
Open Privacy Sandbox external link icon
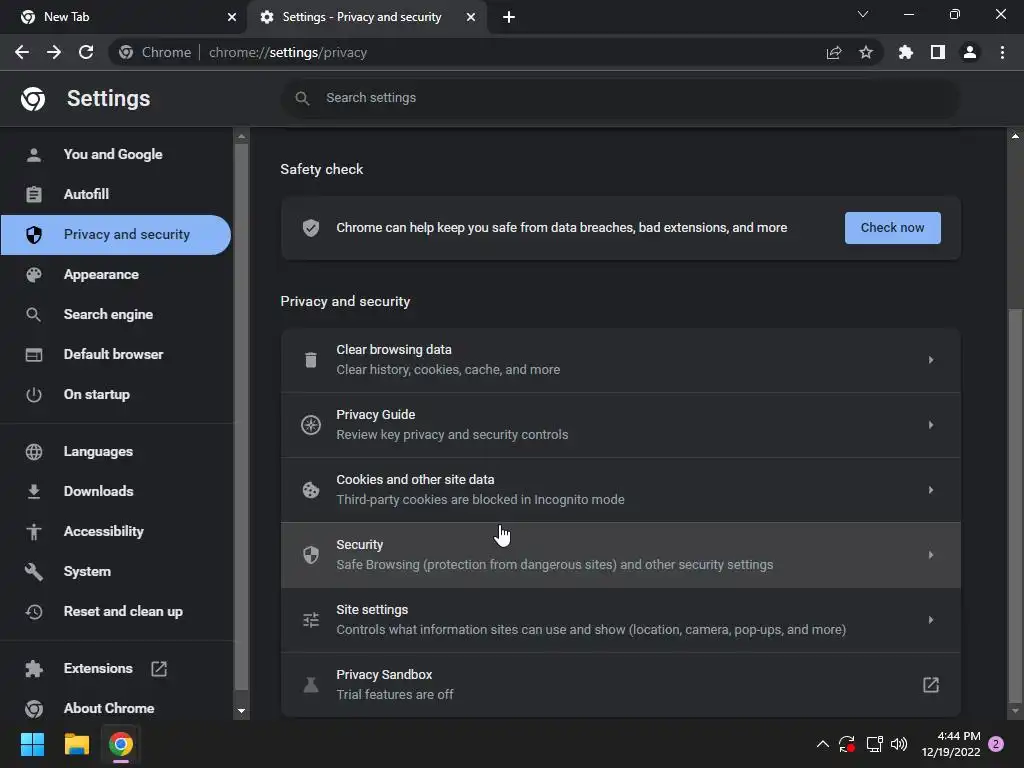pos(931,685)
